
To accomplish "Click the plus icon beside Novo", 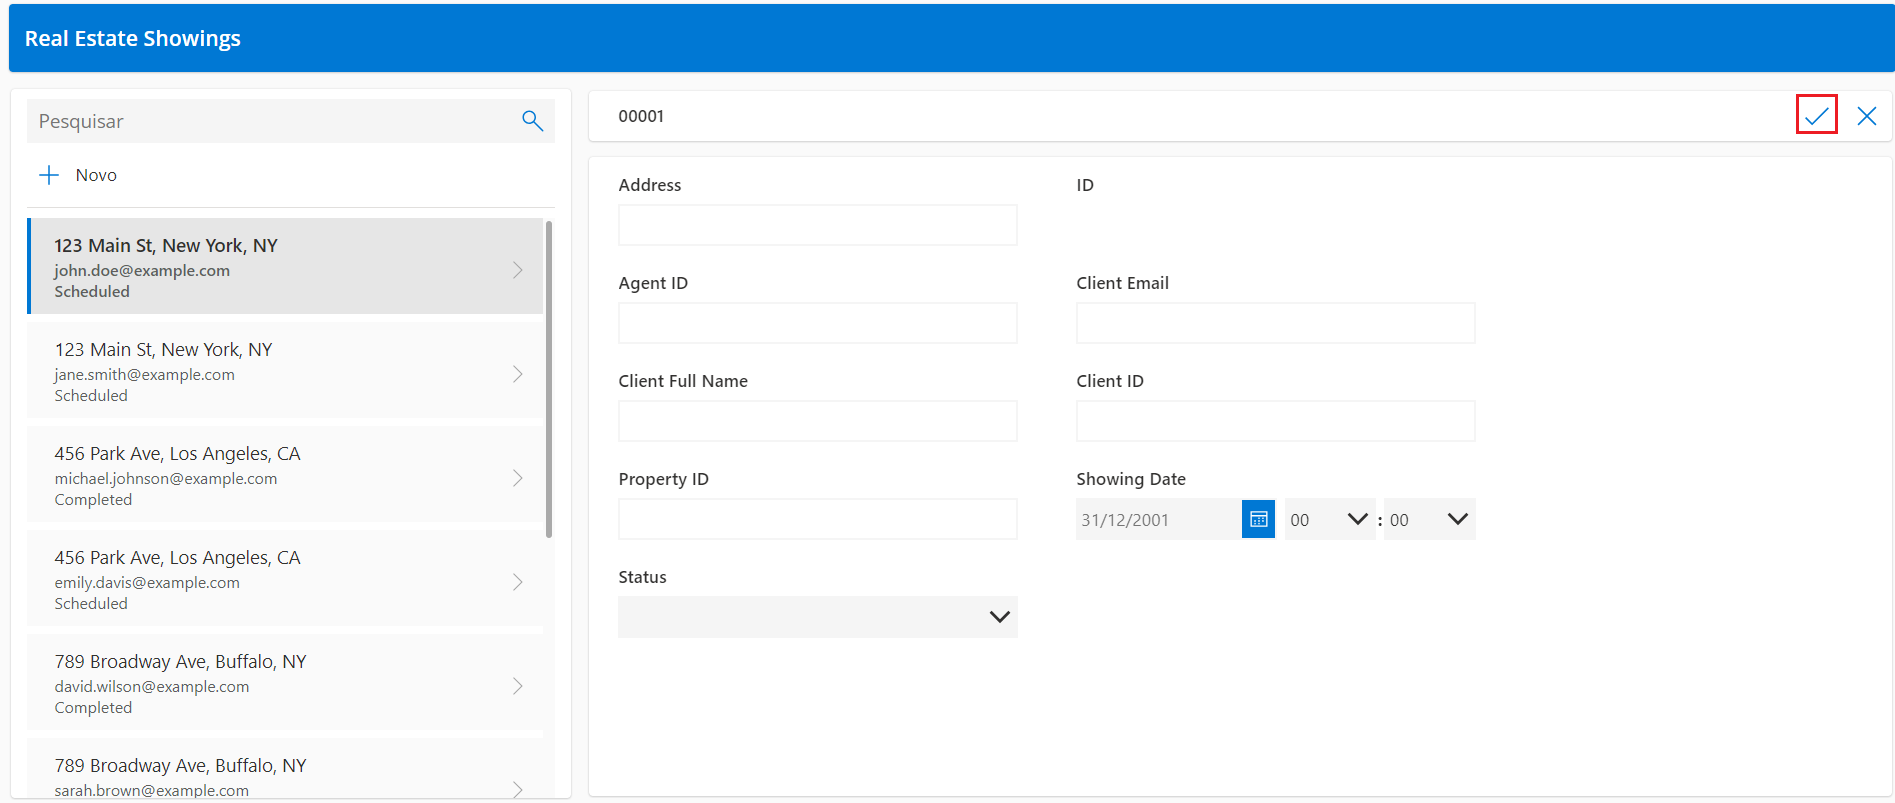I will click(49, 175).
